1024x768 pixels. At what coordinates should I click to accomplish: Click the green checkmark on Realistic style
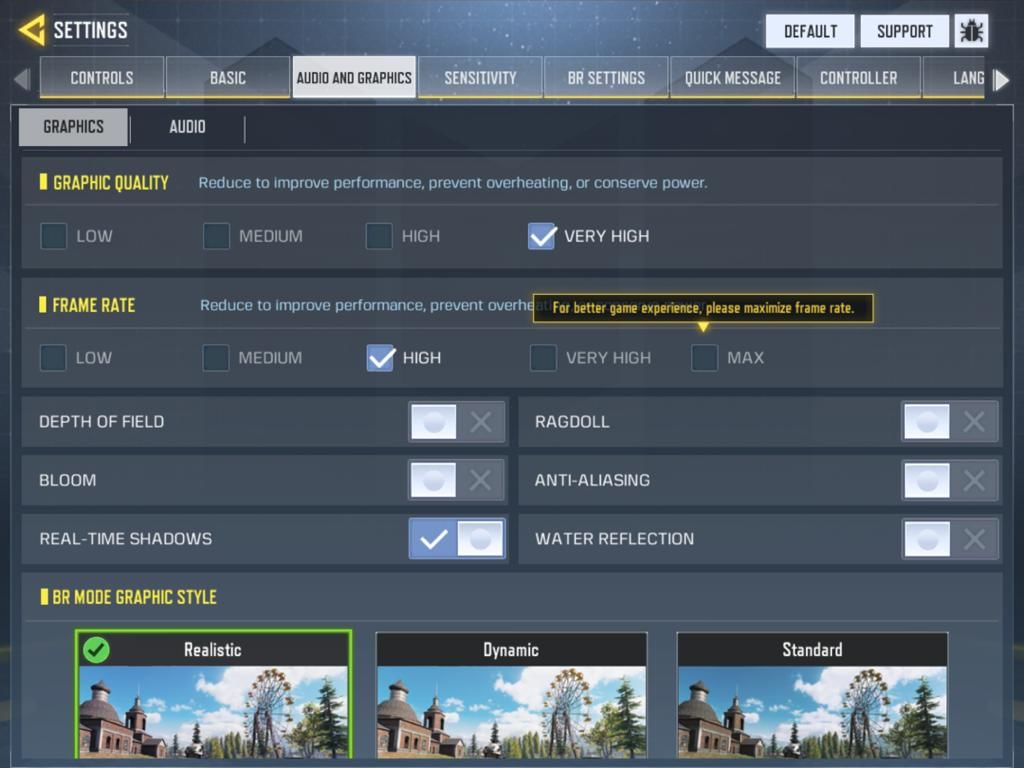97,650
